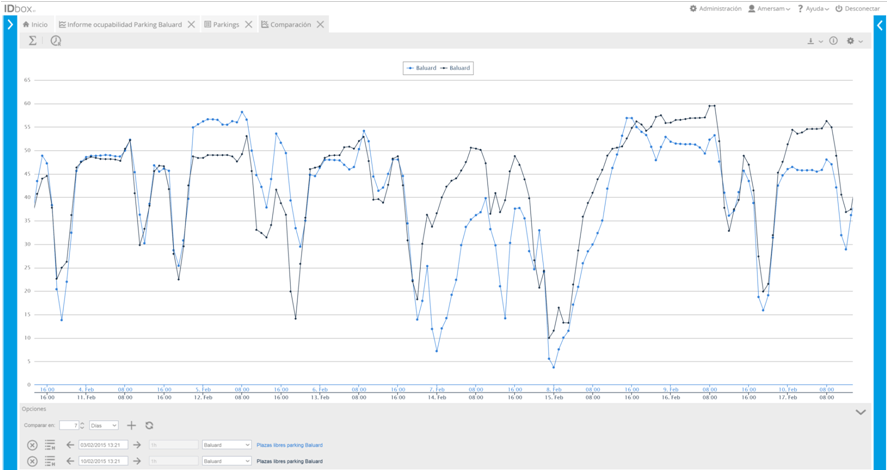This screenshot has width=888, height=471.
Task: Open the Días unit dropdown
Action: (x=103, y=426)
